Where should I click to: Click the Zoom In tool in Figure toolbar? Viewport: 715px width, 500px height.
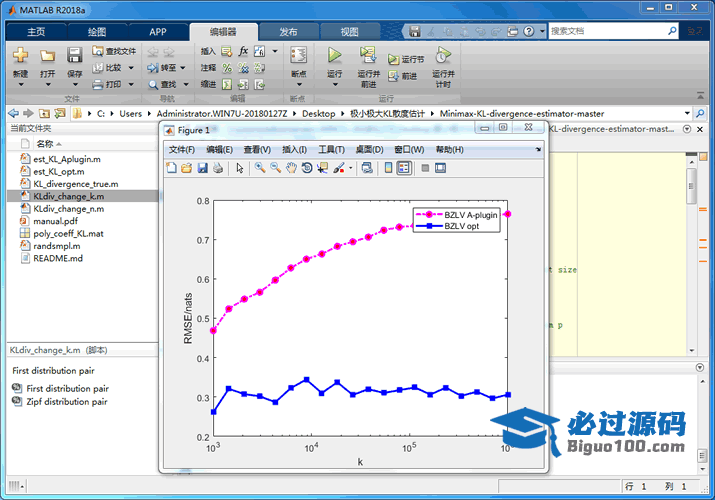point(259,168)
